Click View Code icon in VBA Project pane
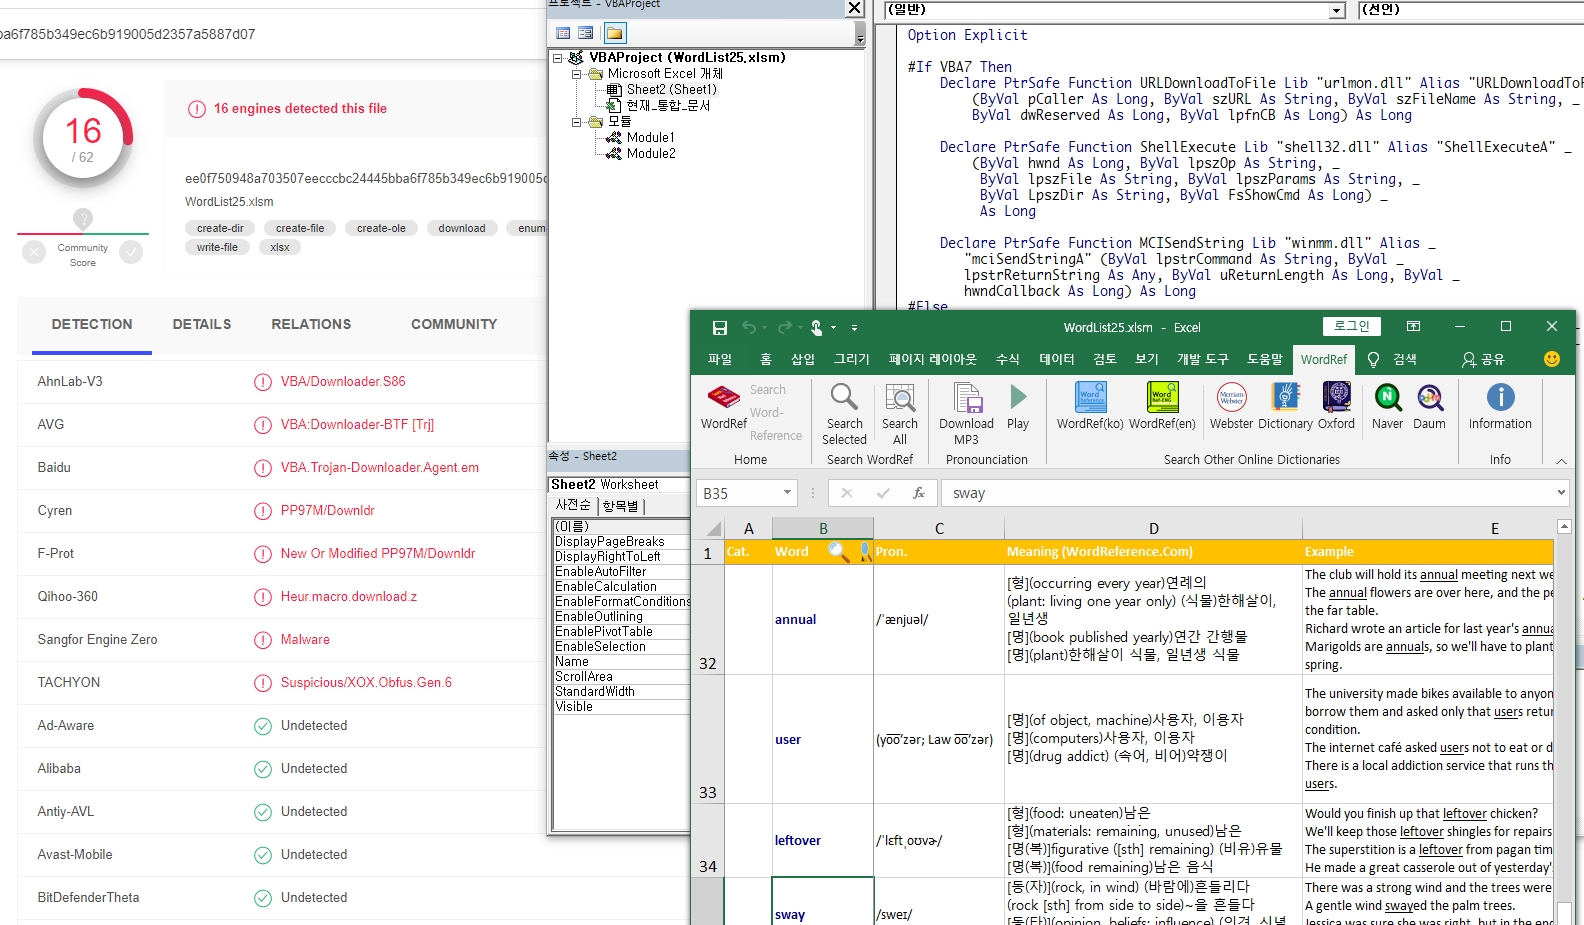This screenshot has width=1584, height=925. (563, 33)
